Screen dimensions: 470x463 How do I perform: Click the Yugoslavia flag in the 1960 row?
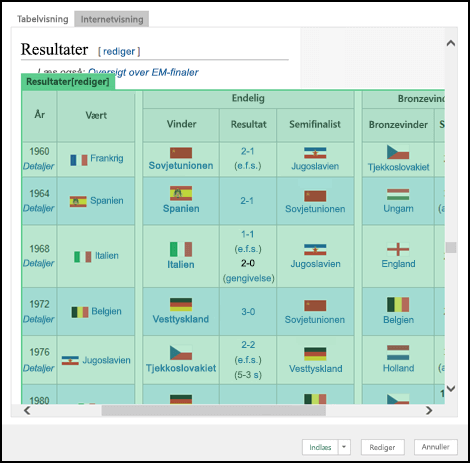pos(315,153)
